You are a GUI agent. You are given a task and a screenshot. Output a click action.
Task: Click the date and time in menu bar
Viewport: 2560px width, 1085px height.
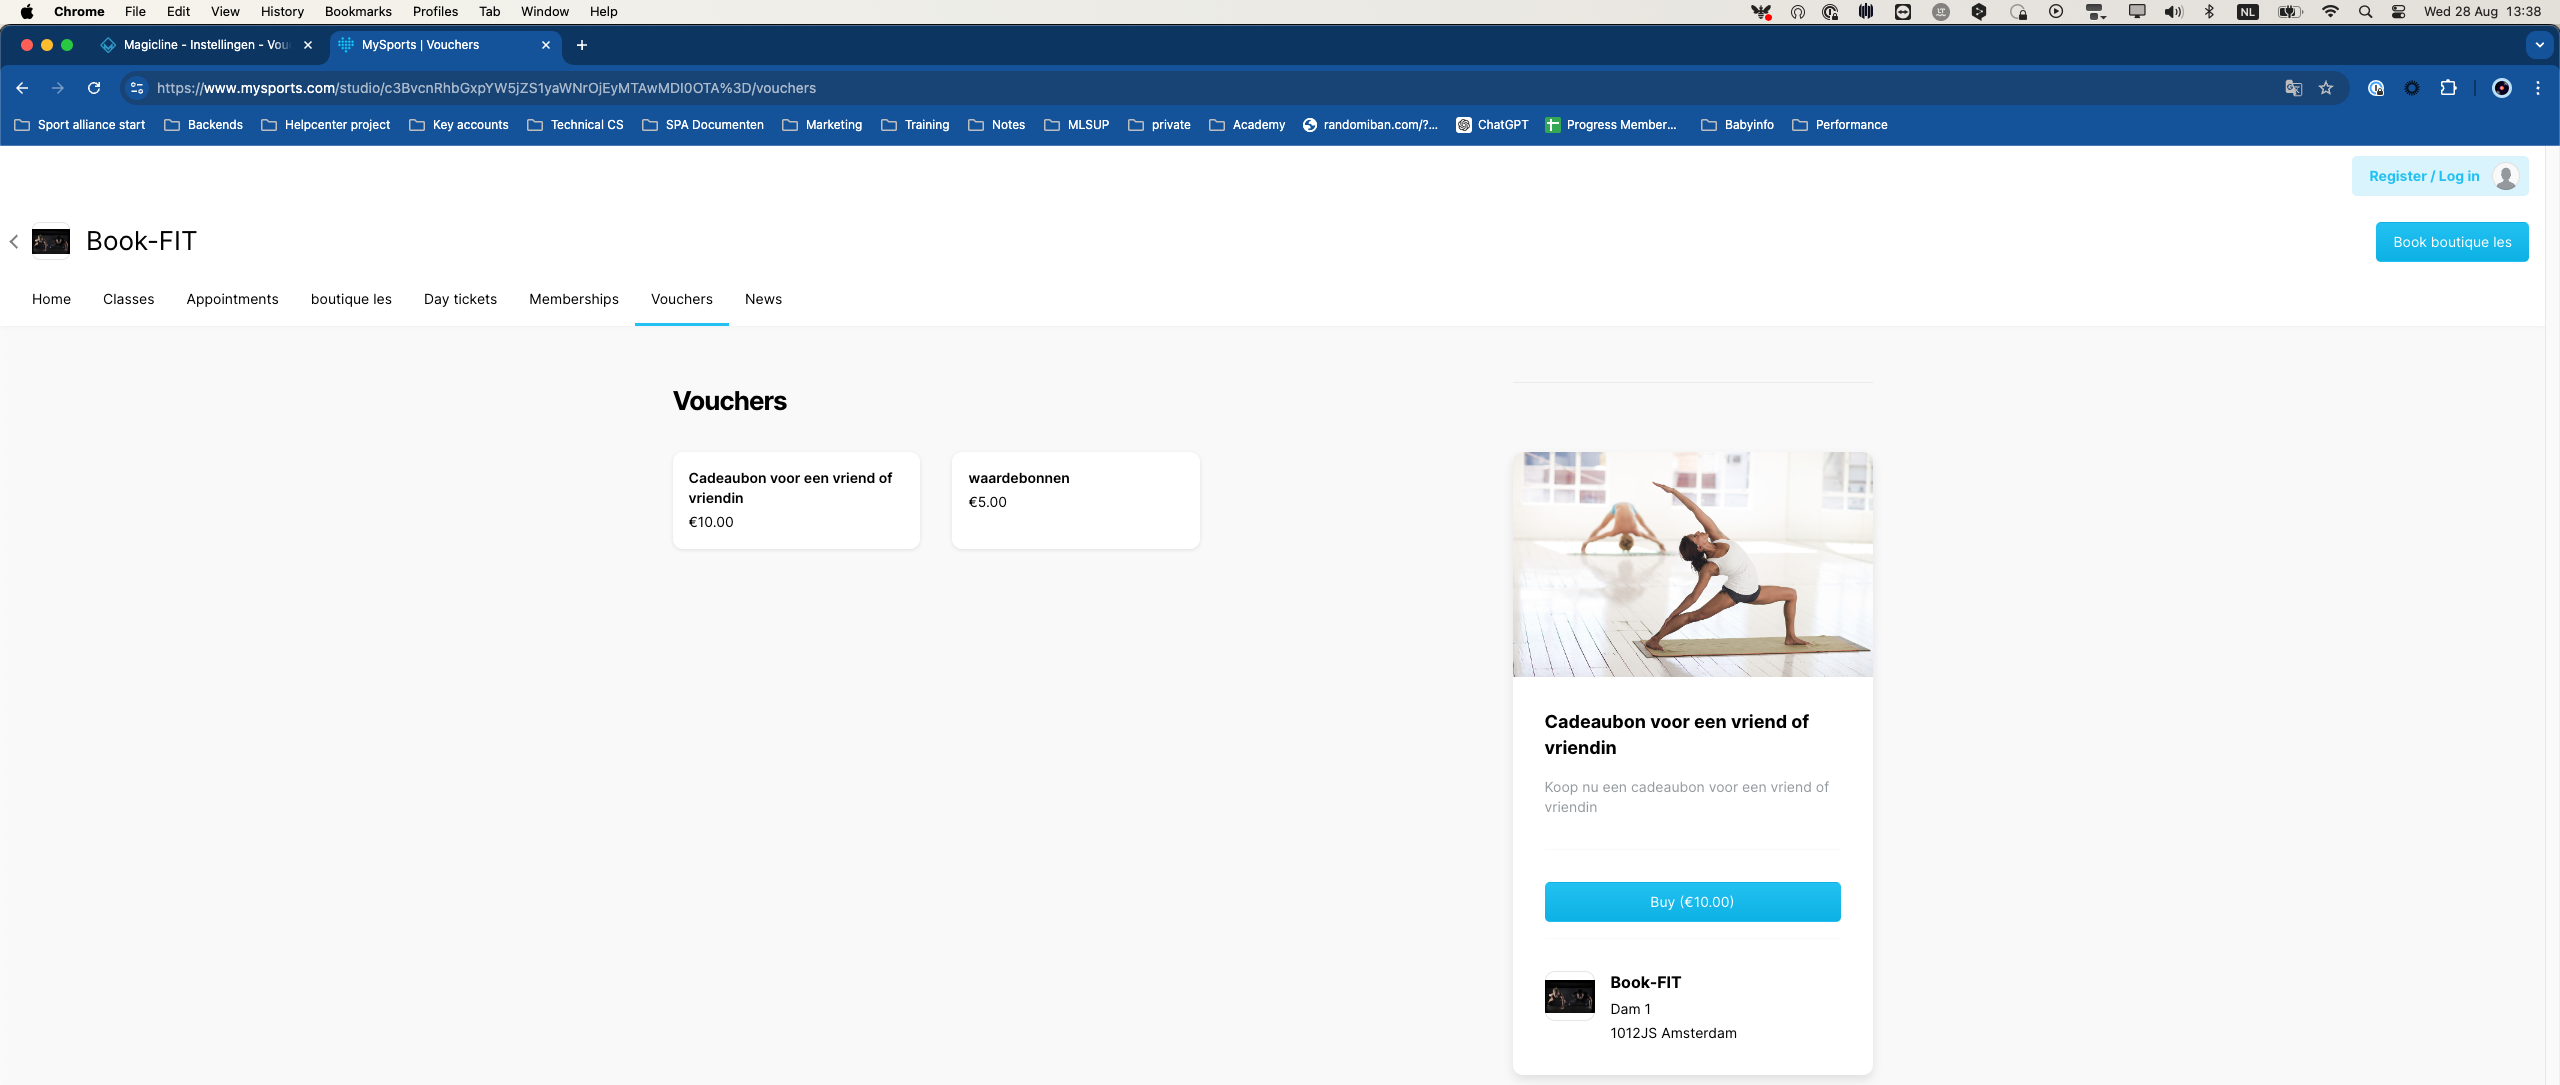pyautogui.click(x=2482, y=12)
